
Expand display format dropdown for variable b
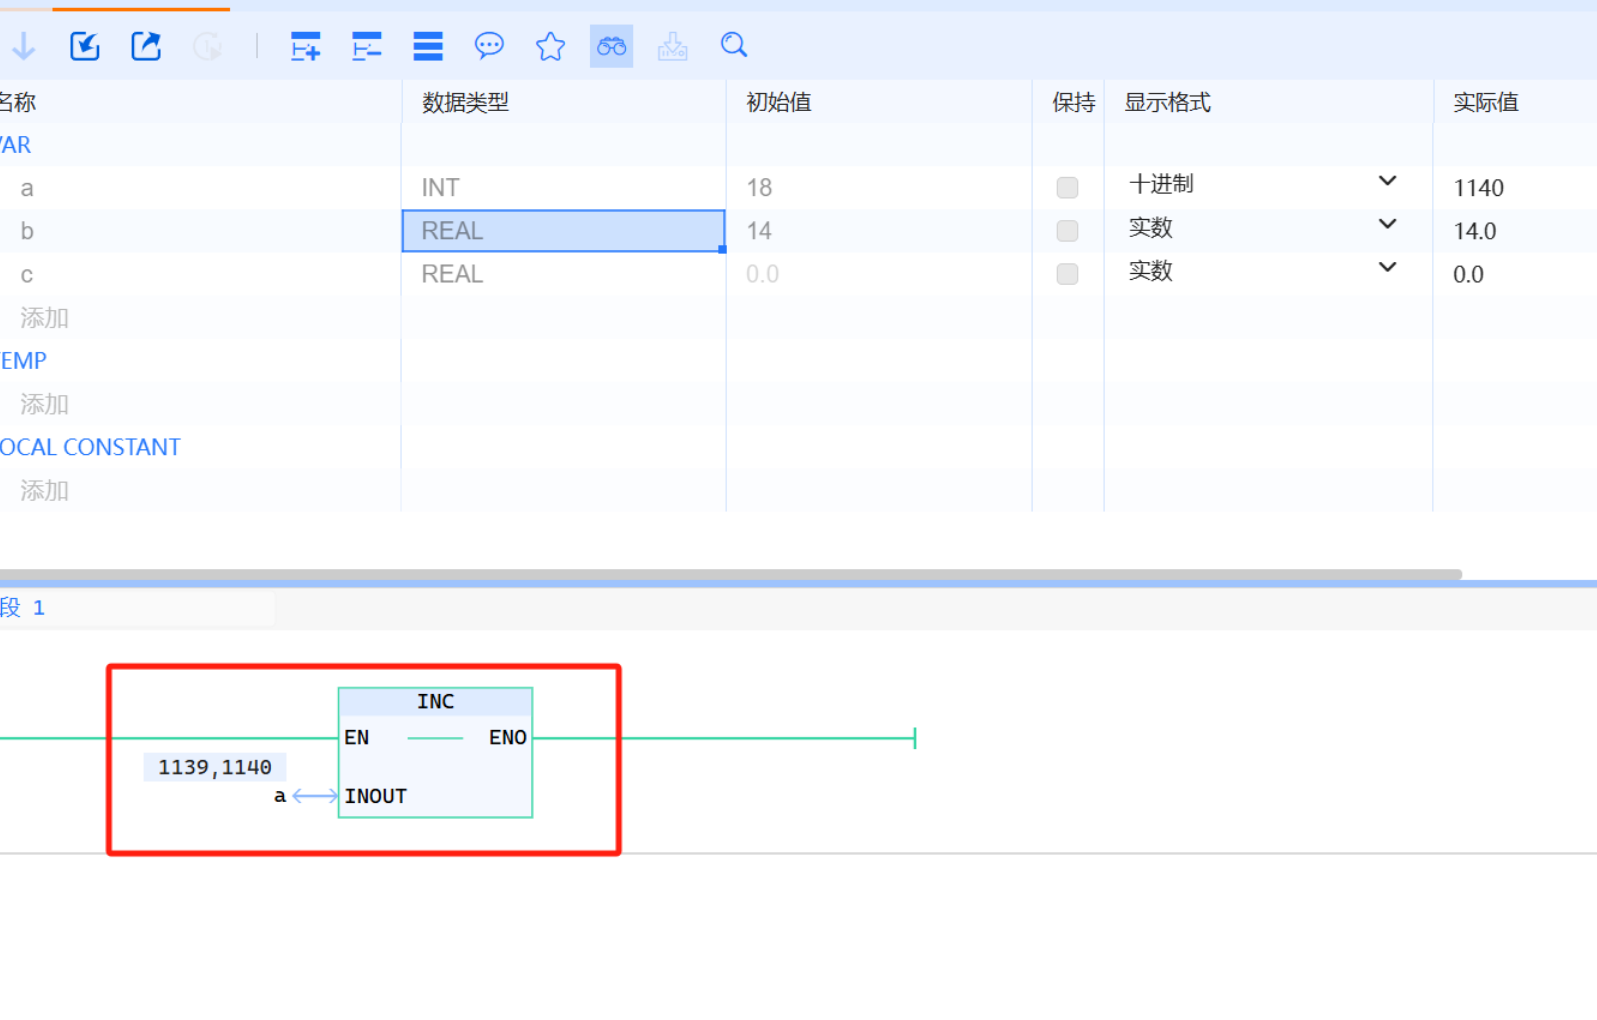click(1386, 225)
